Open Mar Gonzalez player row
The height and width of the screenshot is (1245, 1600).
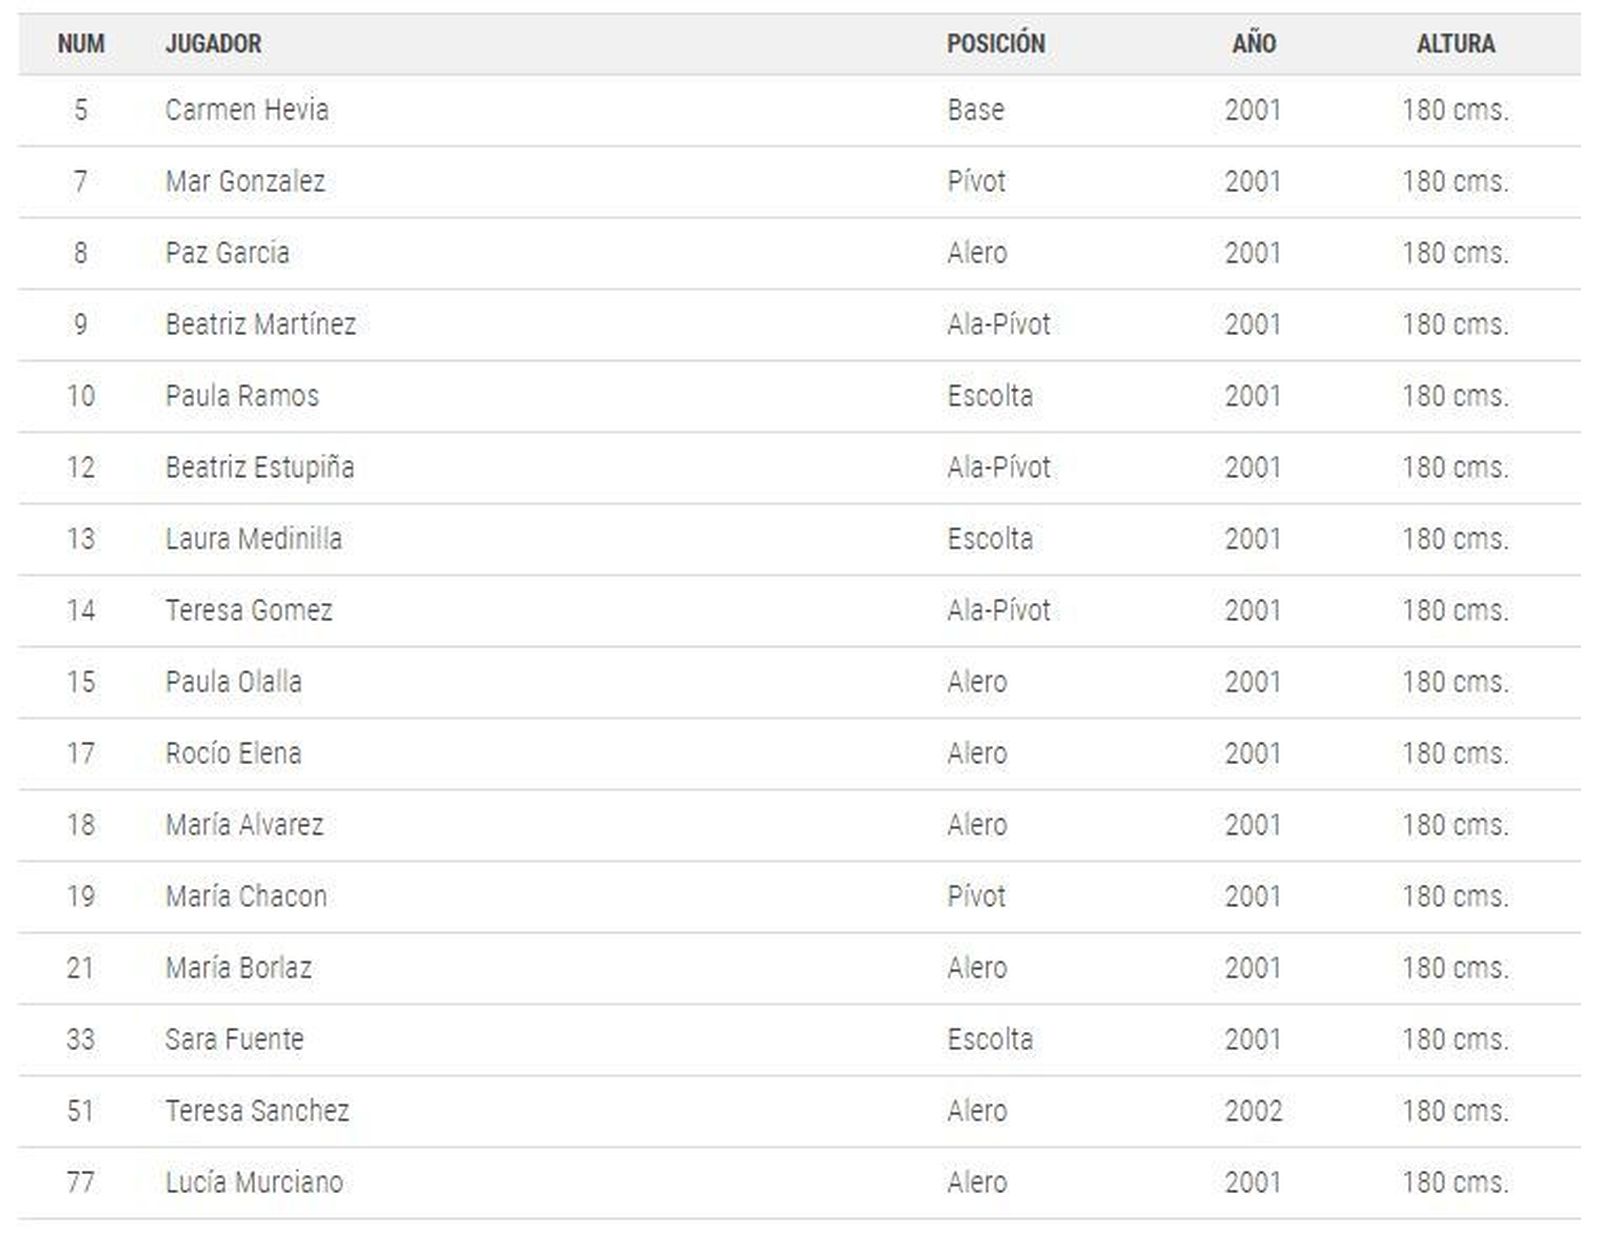799,182
